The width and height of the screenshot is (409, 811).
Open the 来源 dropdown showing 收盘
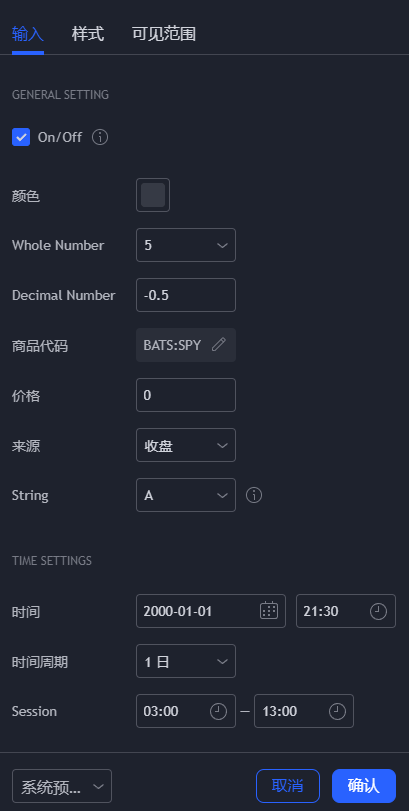[186, 445]
